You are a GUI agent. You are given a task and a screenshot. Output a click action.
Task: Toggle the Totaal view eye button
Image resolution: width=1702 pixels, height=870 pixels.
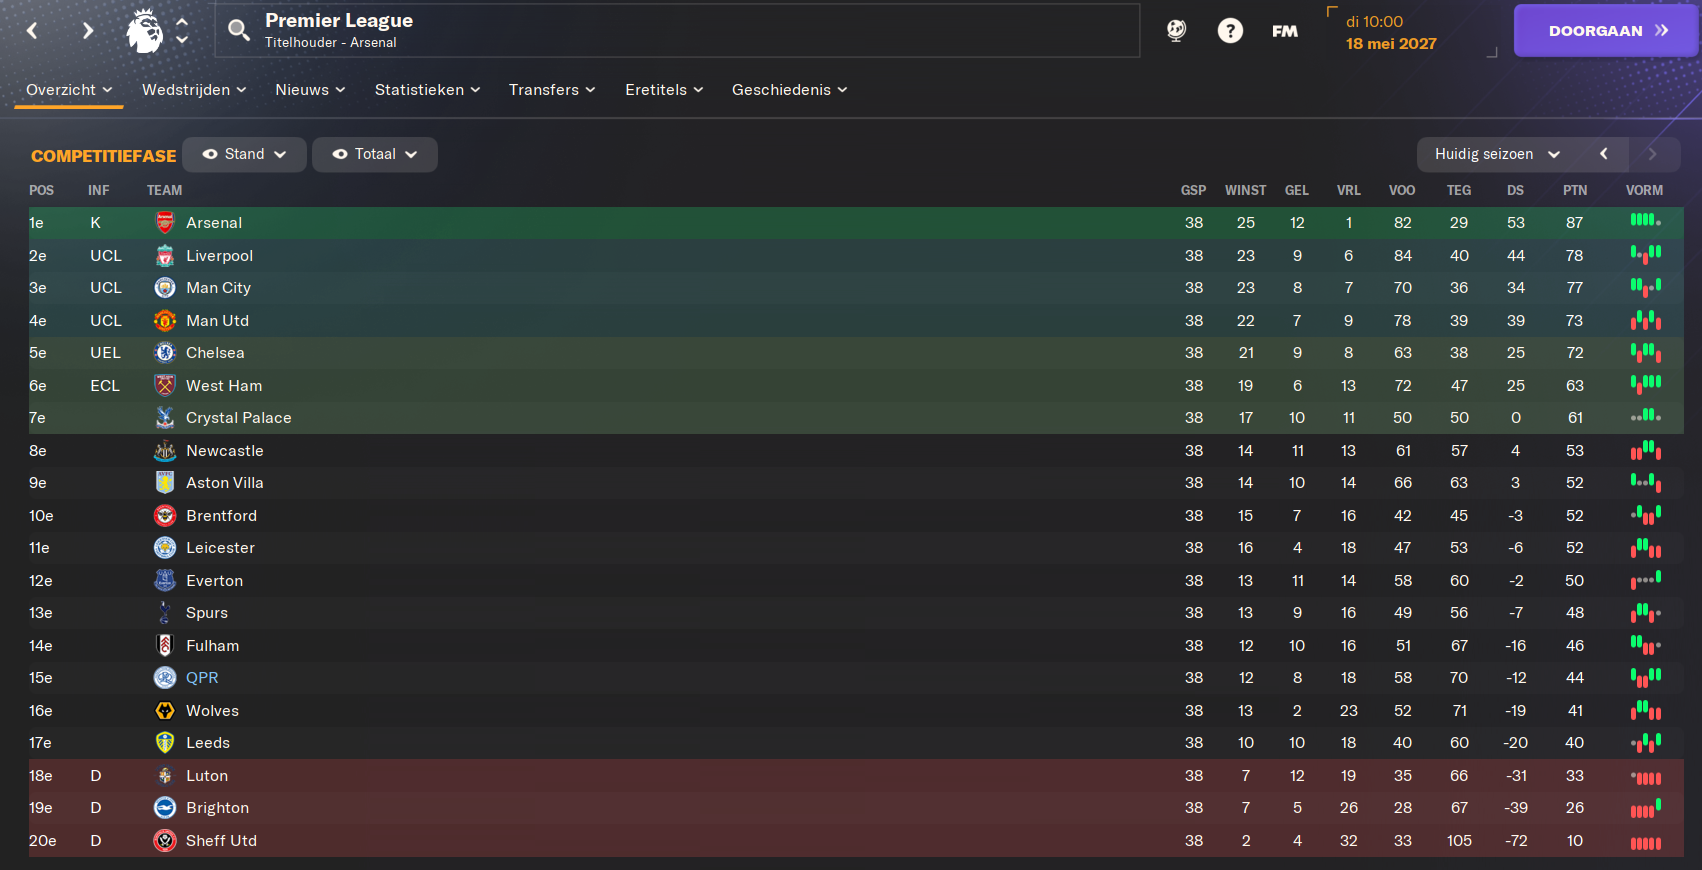click(x=374, y=154)
